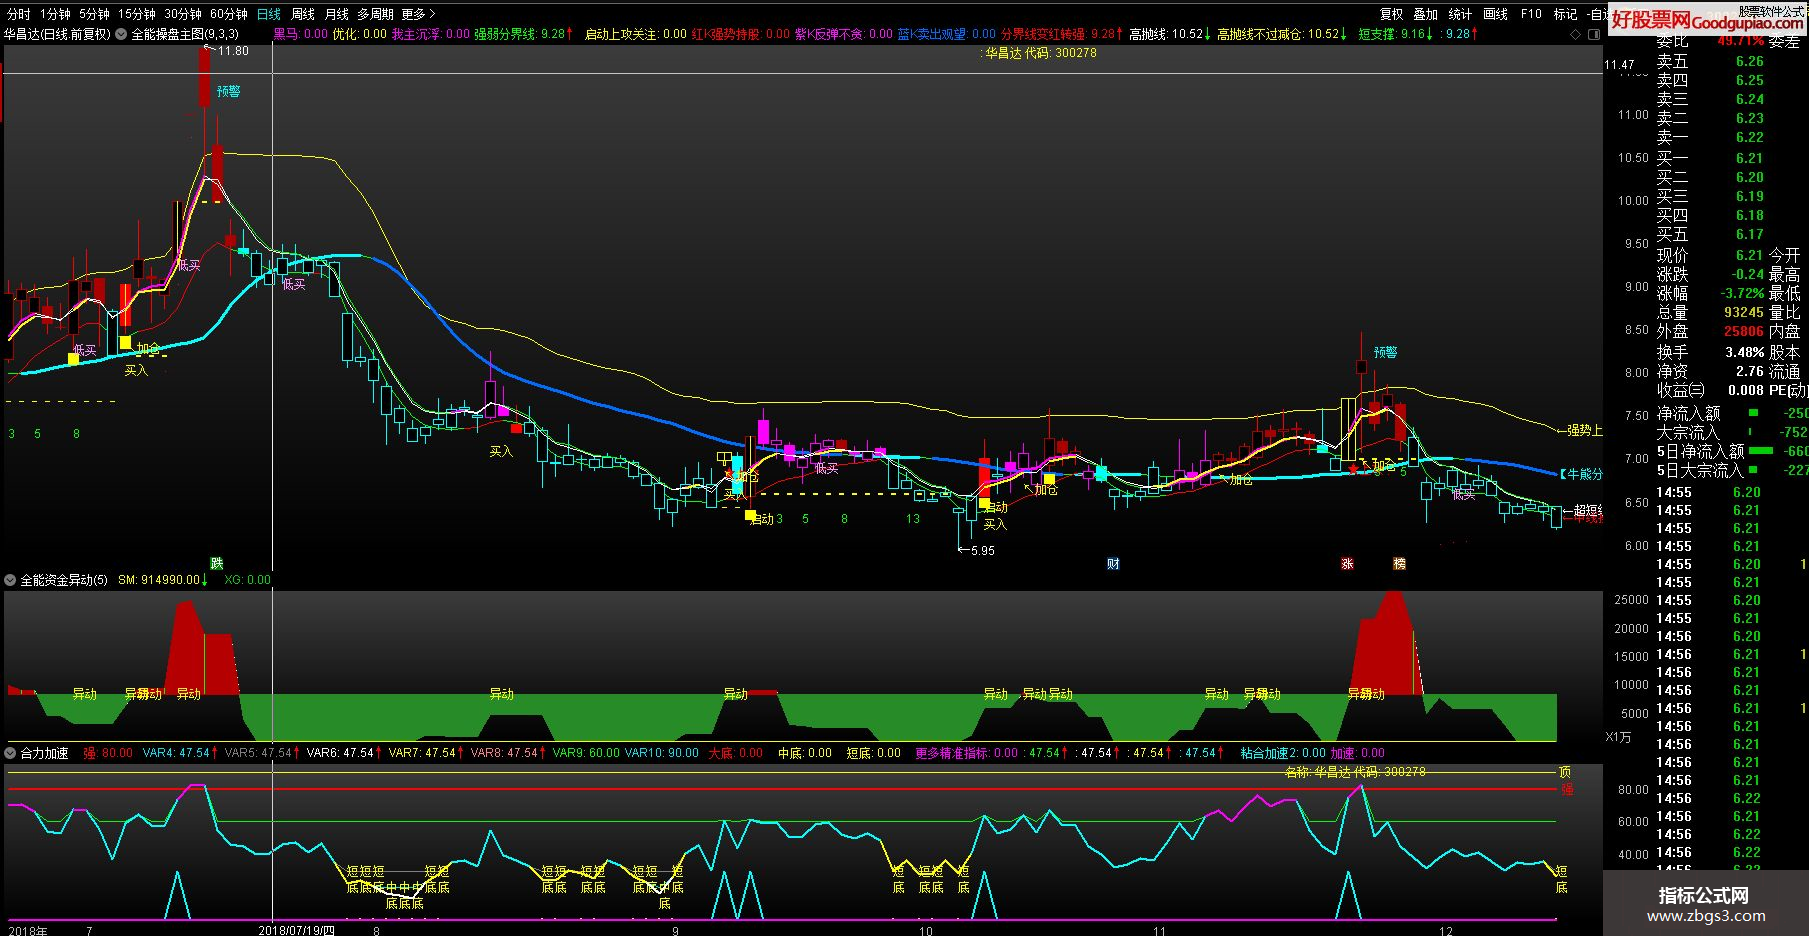Expand the 全能资金异动 indicator dropdown
This screenshot has width=1809, height=936.
point(11,580)
